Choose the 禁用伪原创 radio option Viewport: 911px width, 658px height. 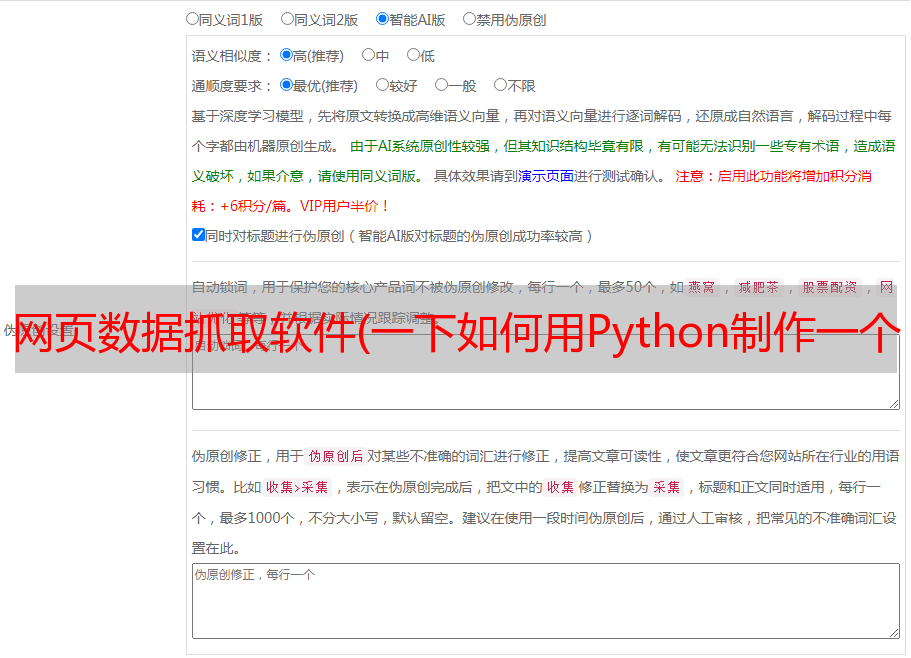(469, 19)
